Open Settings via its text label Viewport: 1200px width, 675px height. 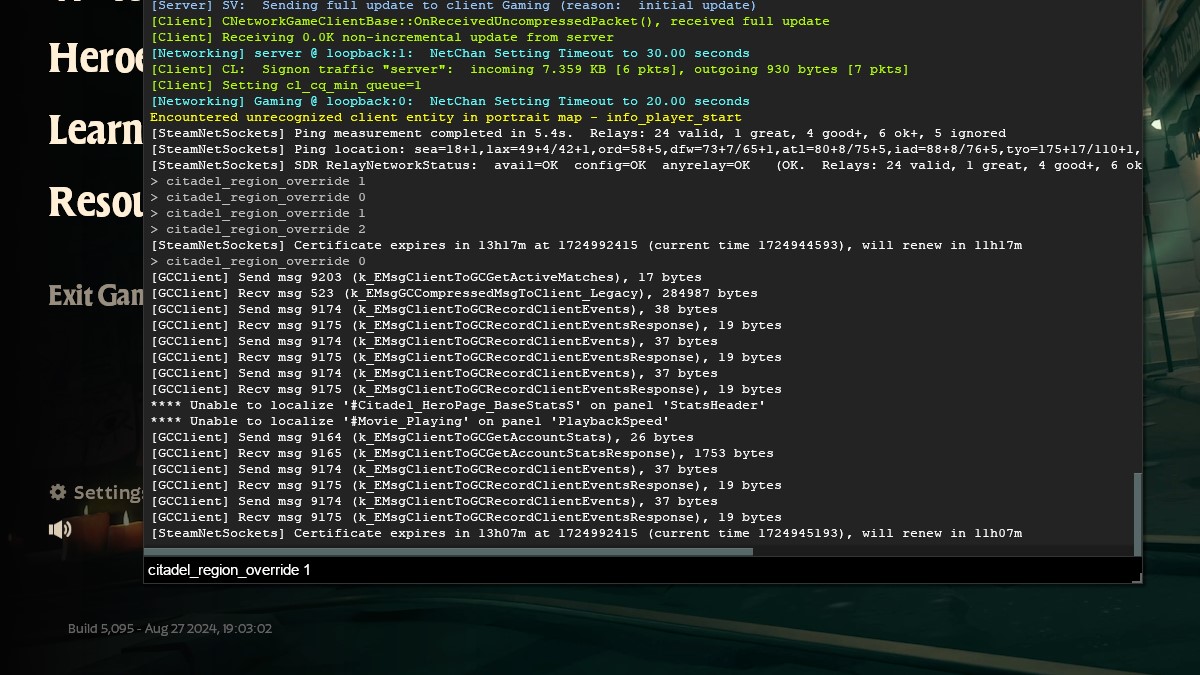[108, 492]
